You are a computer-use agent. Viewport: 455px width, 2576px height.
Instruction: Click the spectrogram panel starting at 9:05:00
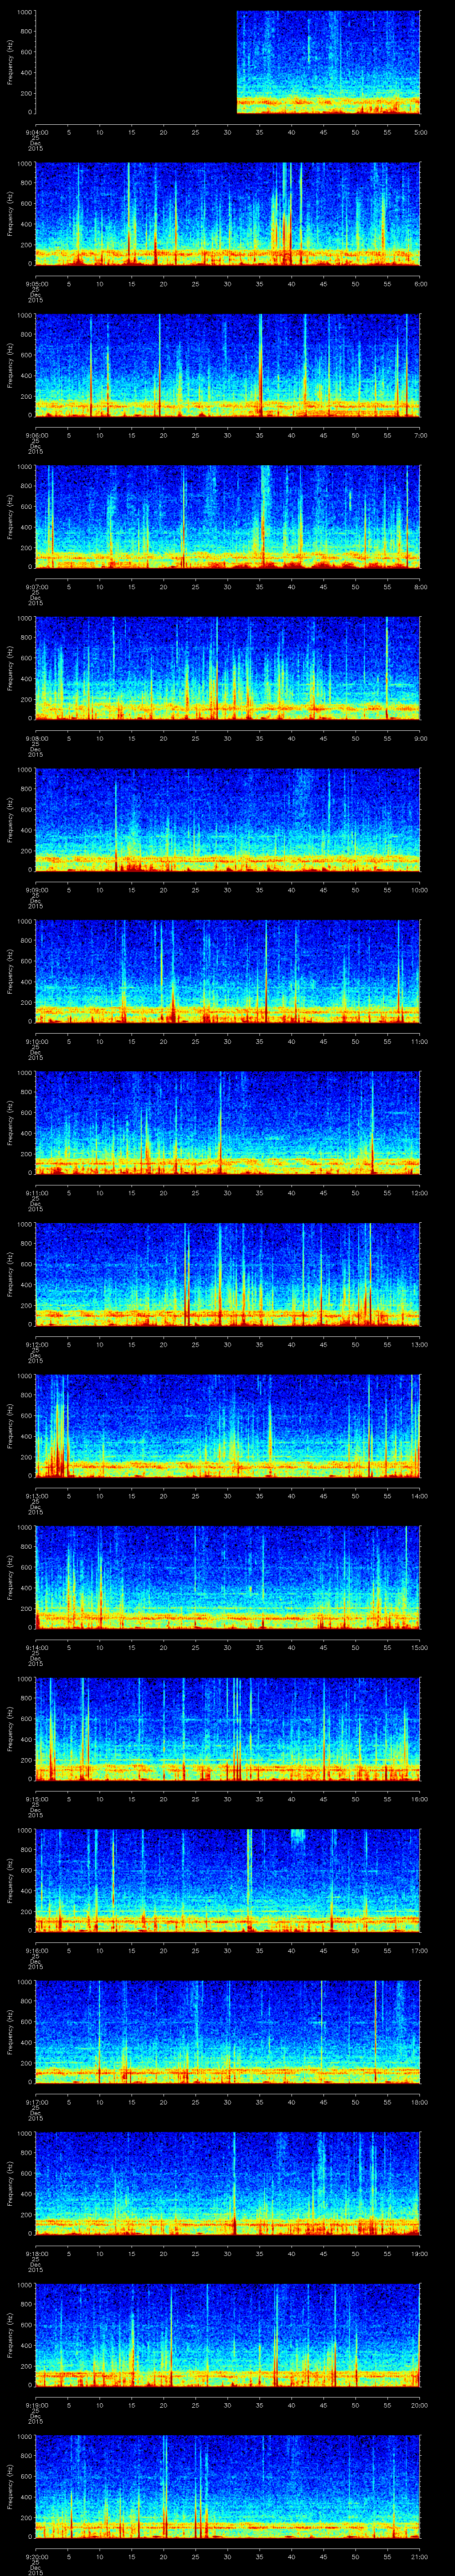coord(228,213)
